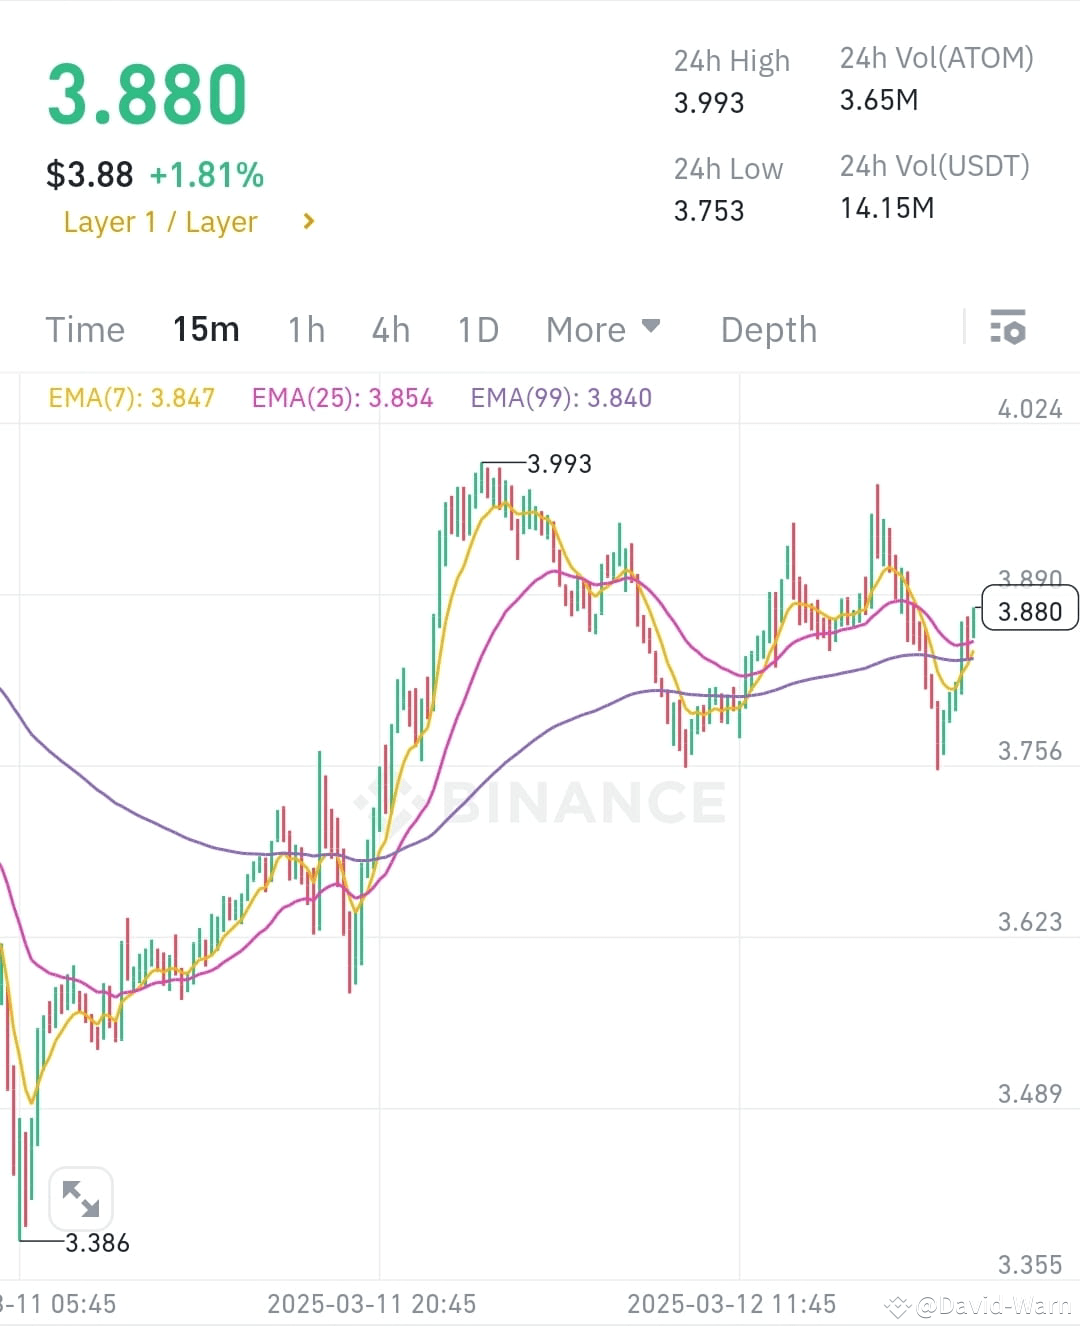The height and width of the screenshot is (1328, 1080).
Task: Toggle the EMA(25) indicator label
Action: pyautogui.click(x=342, y=397)
